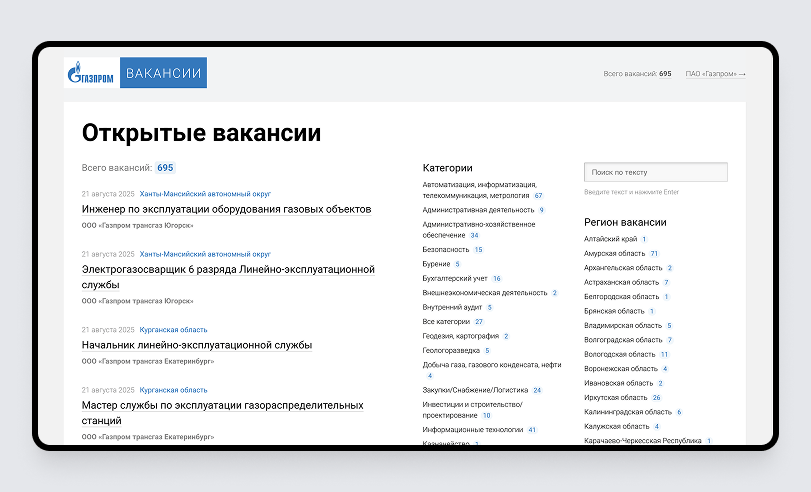Select Ханты-Мансийский автономный округ on the Инженер vacancy
This screenshot has width=811, height=492.
click(x=205, y=194)
